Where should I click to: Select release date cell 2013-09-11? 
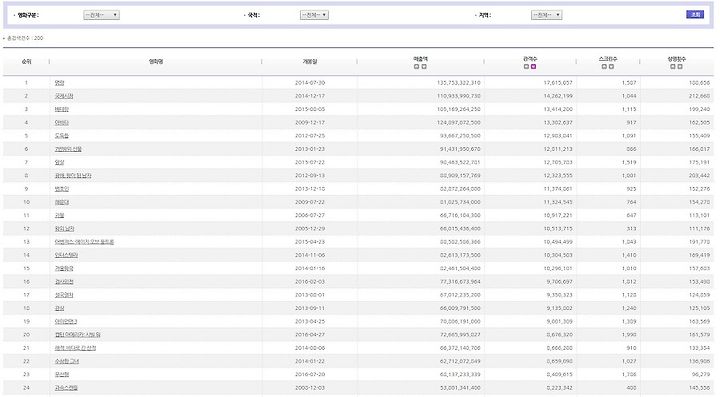[x=310, y=309]
